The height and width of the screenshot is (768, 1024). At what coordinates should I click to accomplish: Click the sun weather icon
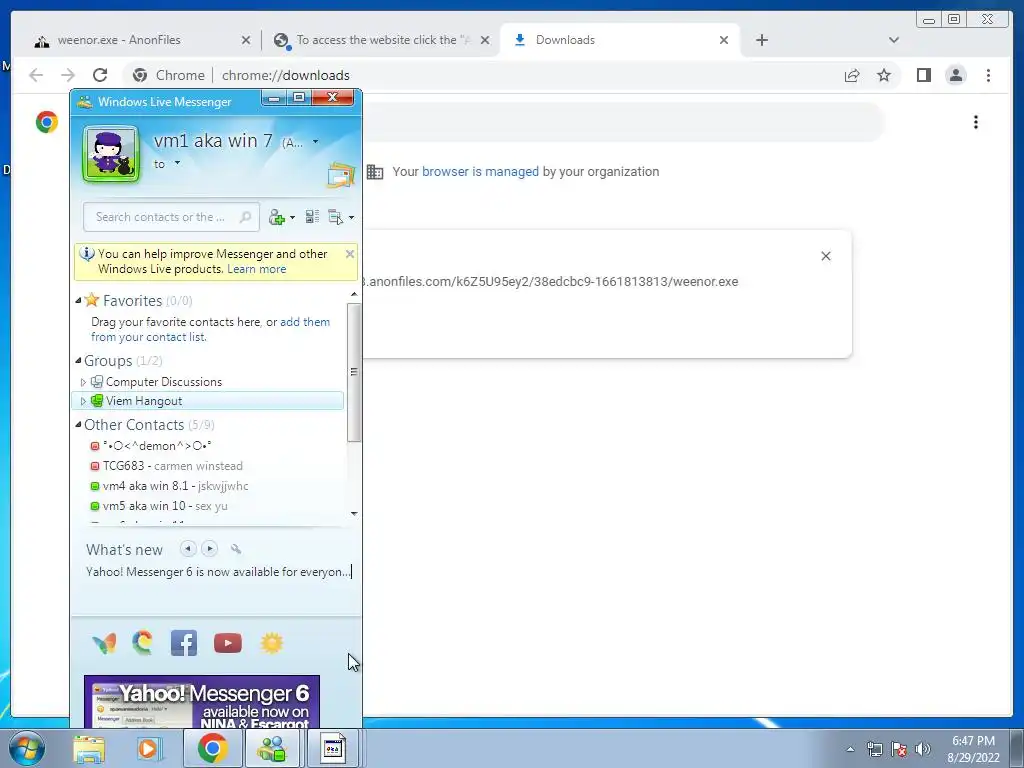(272, 643)
